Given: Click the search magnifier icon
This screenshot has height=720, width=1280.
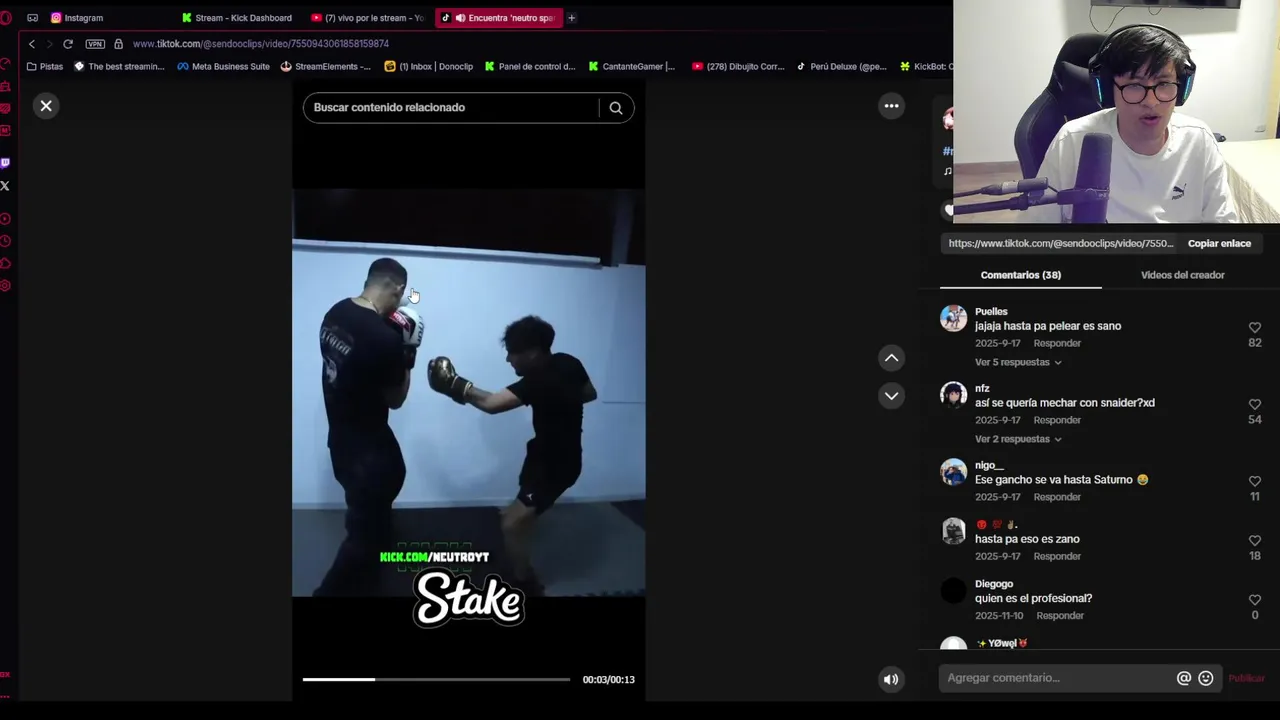Looking at the screenshot, I should coord(616,108).
